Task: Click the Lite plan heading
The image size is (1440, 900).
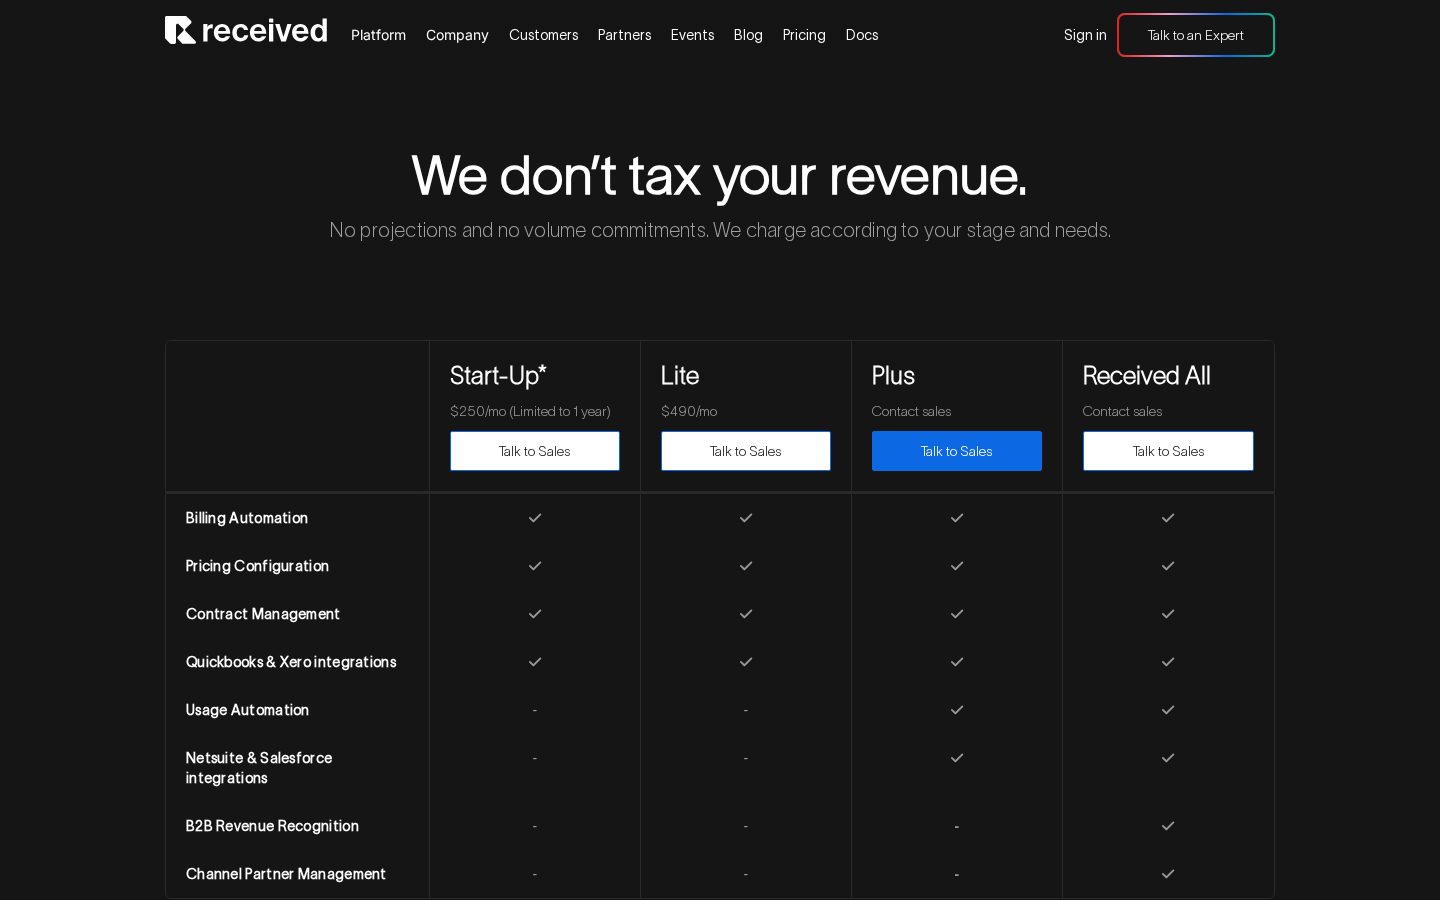Action: pyautogui.click(x=680, y=376)
